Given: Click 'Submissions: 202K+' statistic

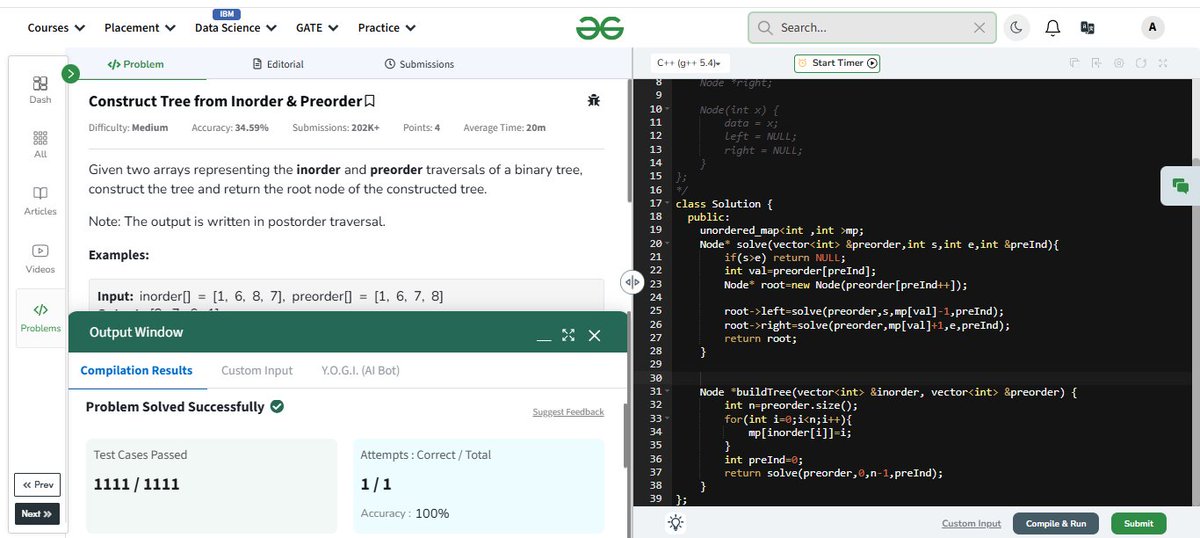Looking at the screenshot, I should click(x=336, y=128).
